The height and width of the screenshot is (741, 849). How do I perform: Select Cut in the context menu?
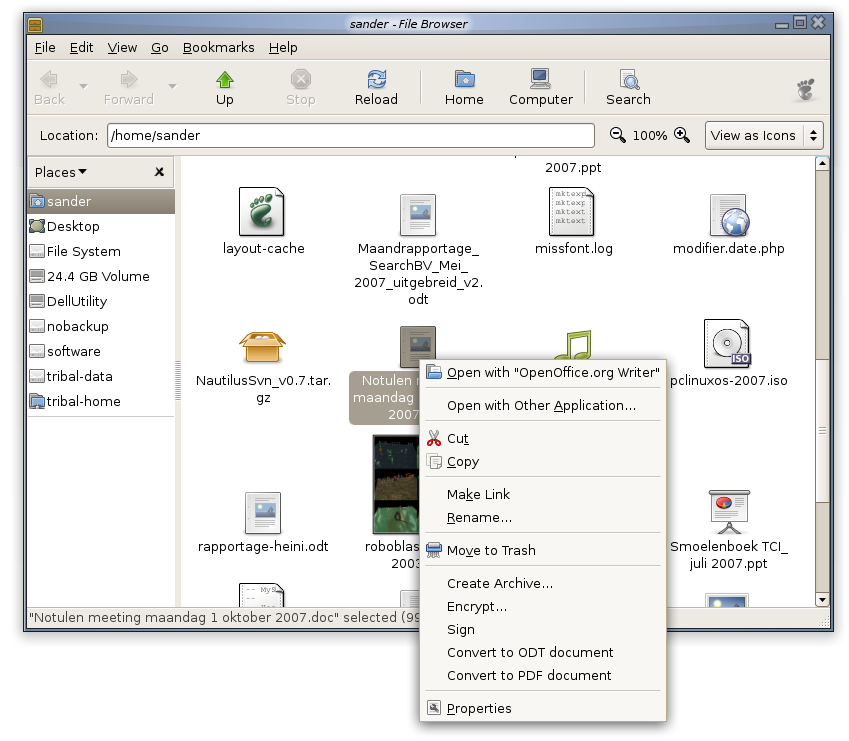coord(543,438)
